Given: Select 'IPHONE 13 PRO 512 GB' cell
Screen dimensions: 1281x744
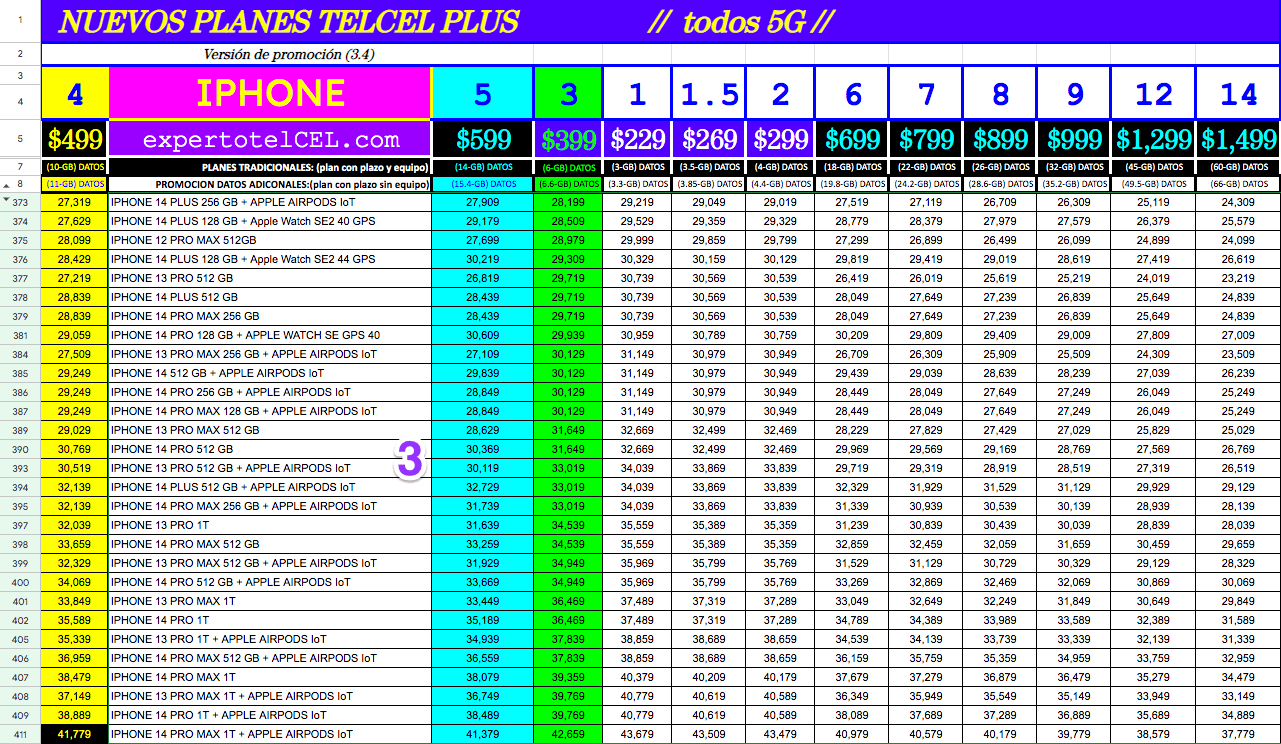Looking at the screenshot, I should [x=270, y=278].
